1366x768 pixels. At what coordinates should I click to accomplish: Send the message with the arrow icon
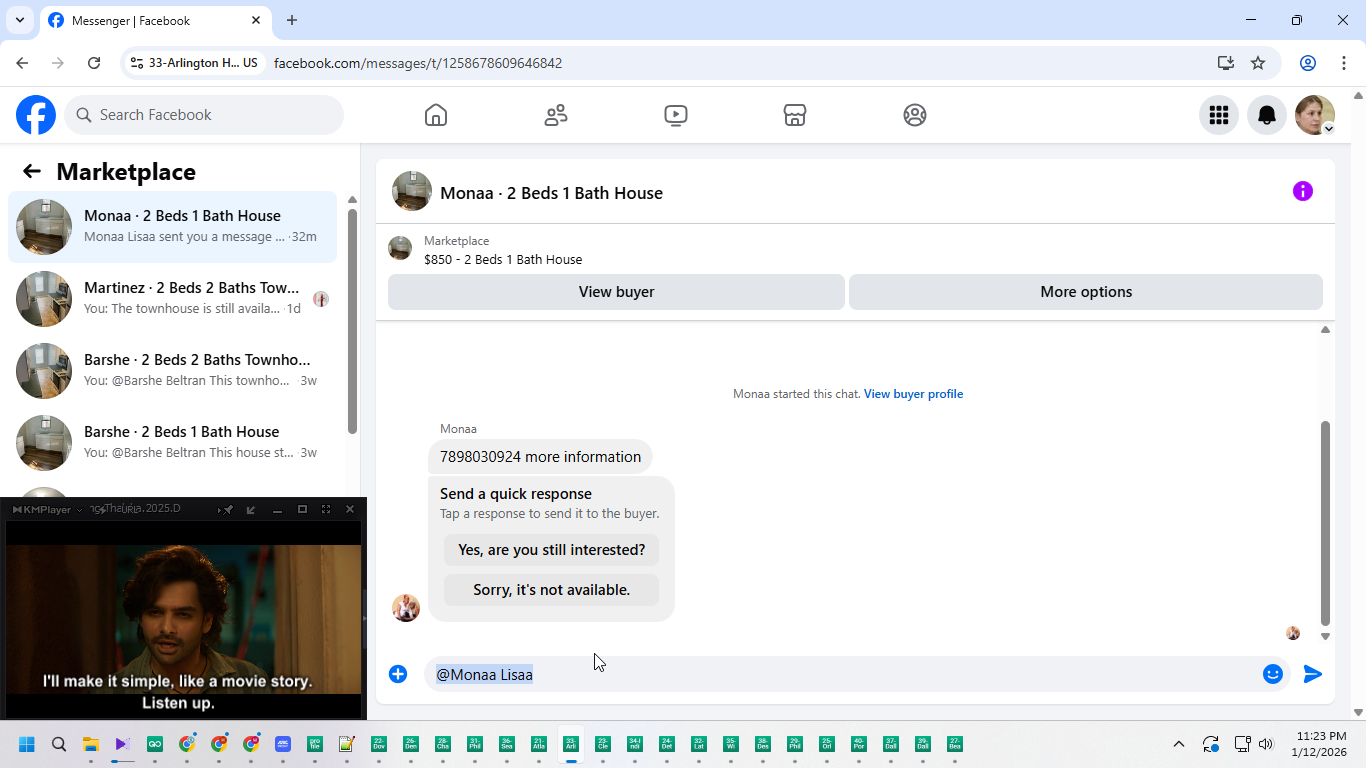tap(1313, 674)
